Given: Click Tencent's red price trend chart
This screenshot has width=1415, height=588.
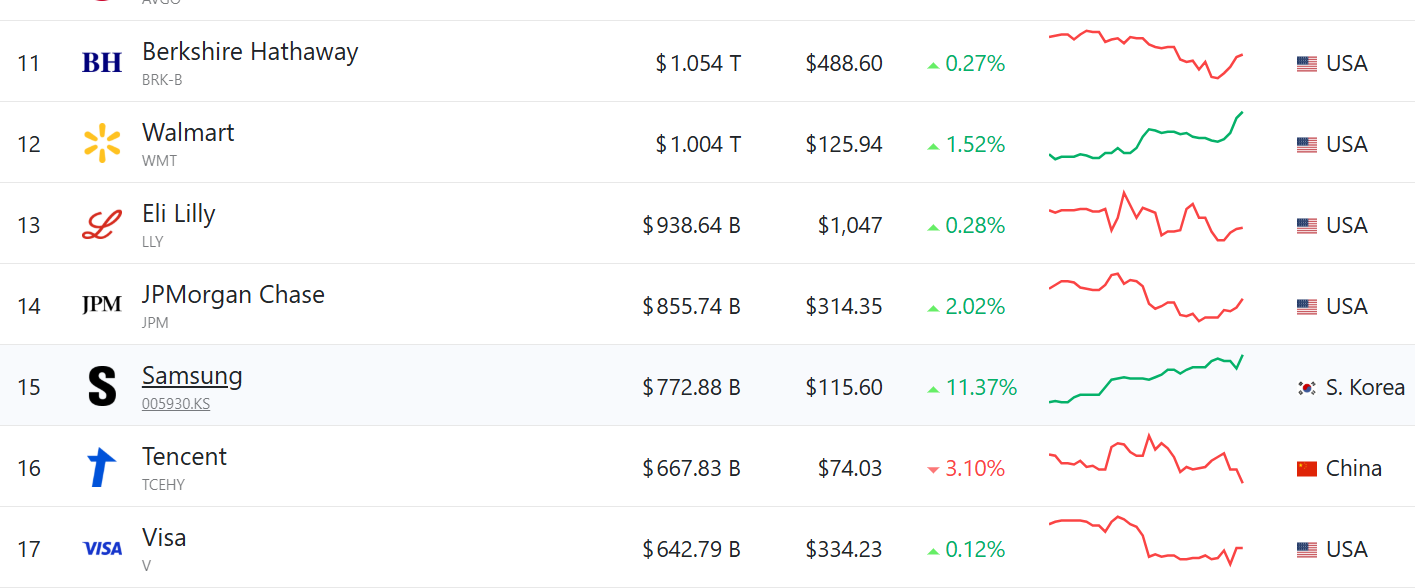Looking at the screenshot, I should pos(1146,459).
